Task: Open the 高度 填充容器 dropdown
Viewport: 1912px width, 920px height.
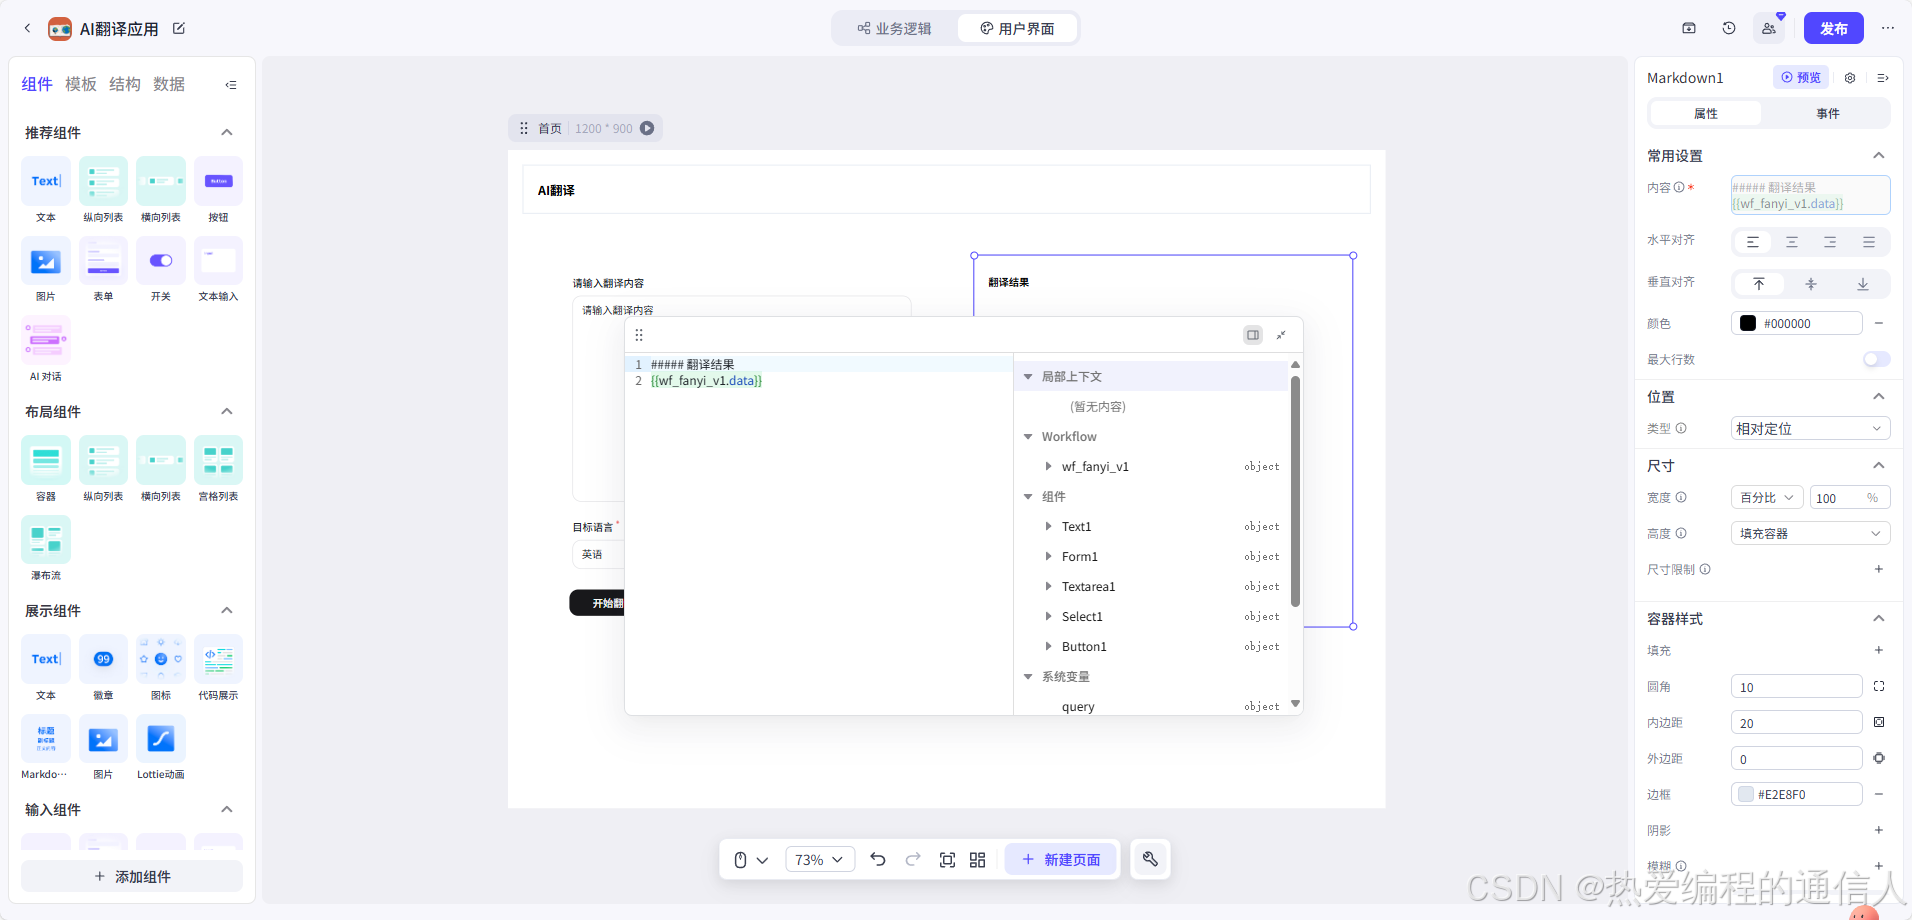Action: point(1811,533)
